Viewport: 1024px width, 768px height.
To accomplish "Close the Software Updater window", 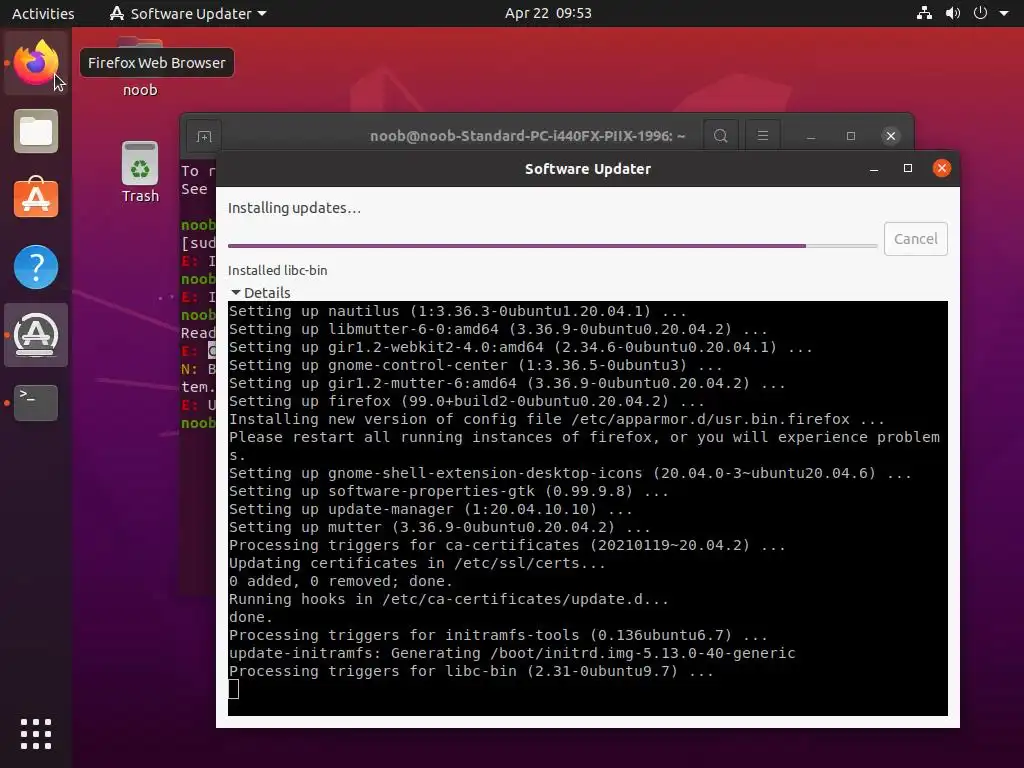I will click(x=942, y=168).
